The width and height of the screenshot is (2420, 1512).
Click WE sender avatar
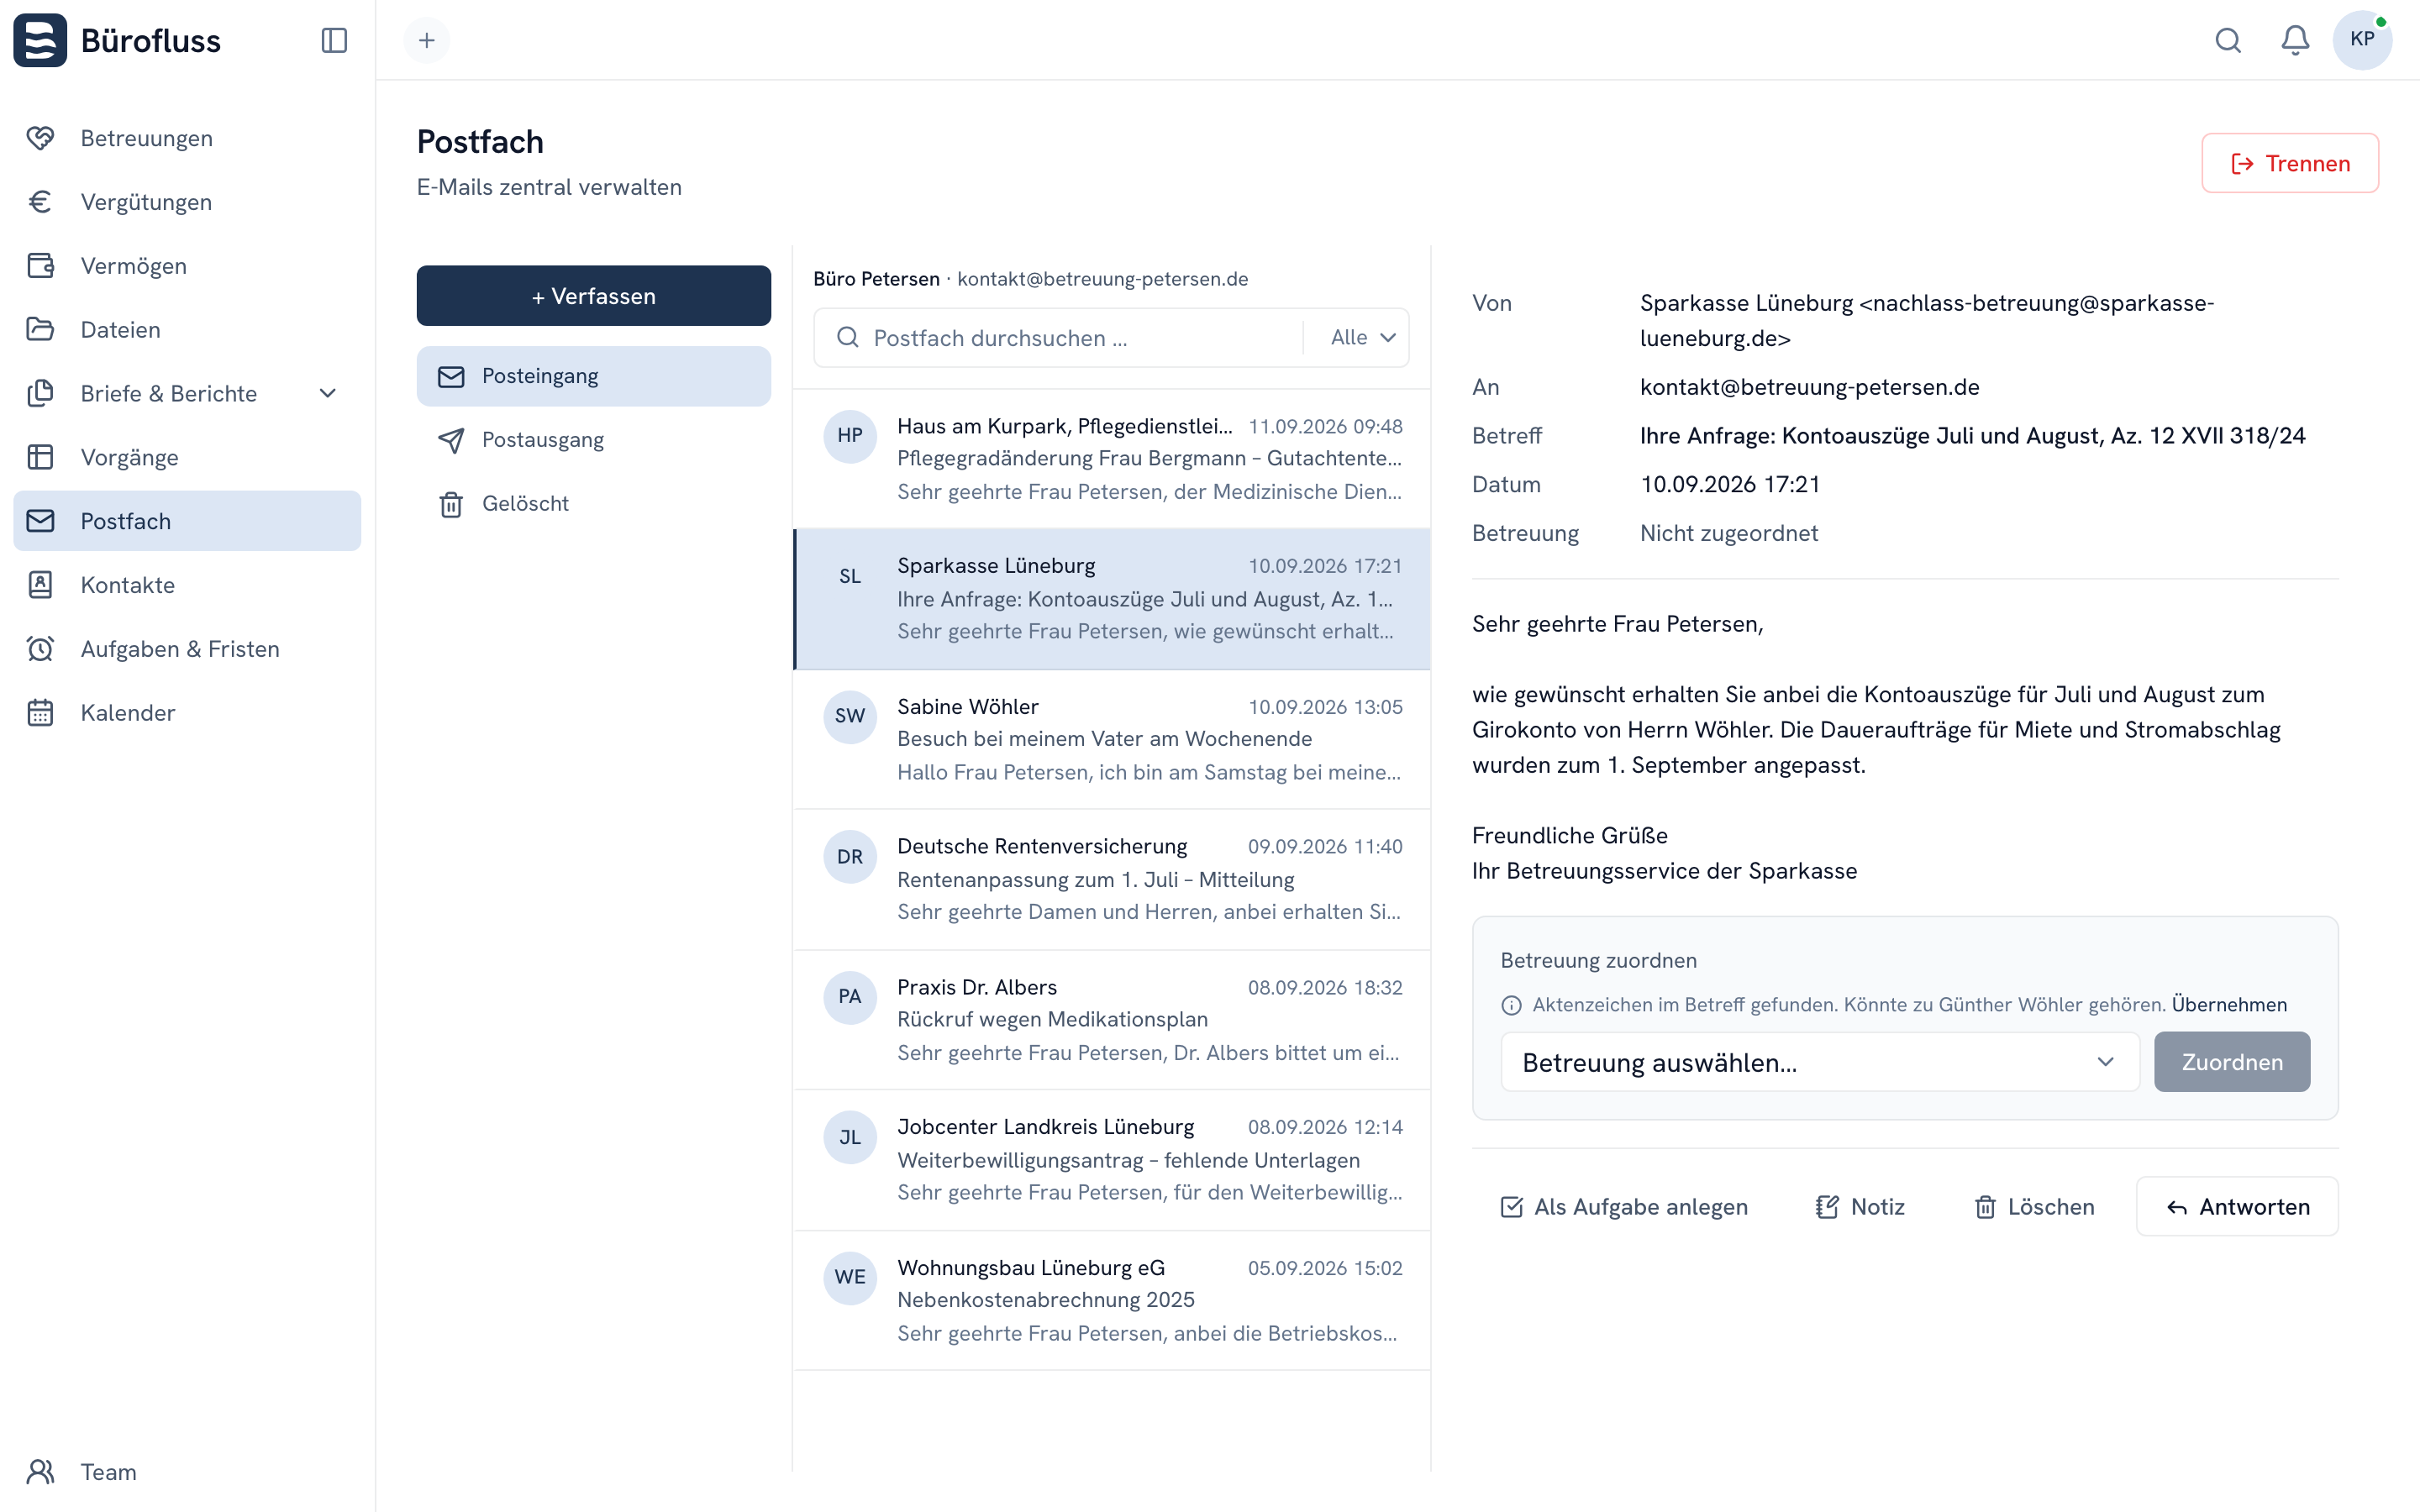[850, 1277]
